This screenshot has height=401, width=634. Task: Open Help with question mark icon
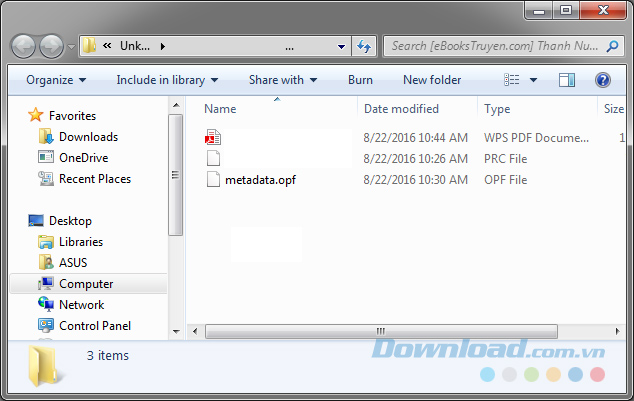(x=602, y=80)
